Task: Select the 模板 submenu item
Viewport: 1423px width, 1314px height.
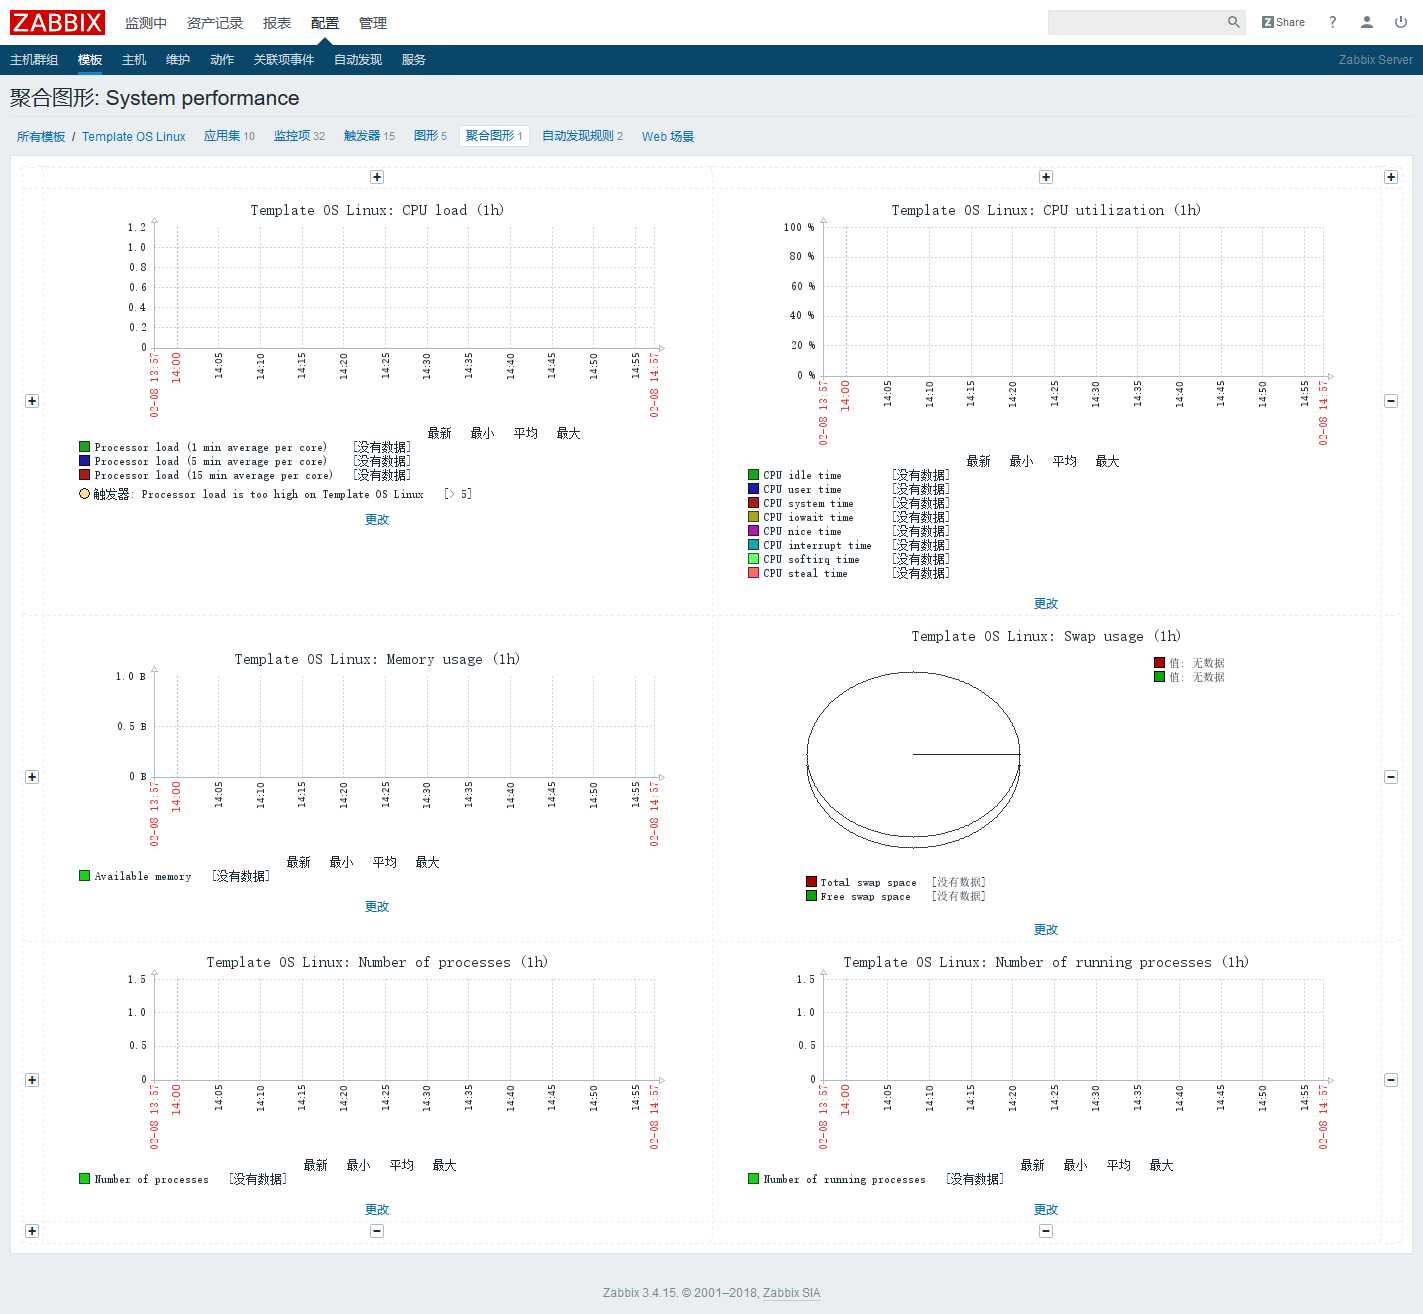Action: click(90, 60)
